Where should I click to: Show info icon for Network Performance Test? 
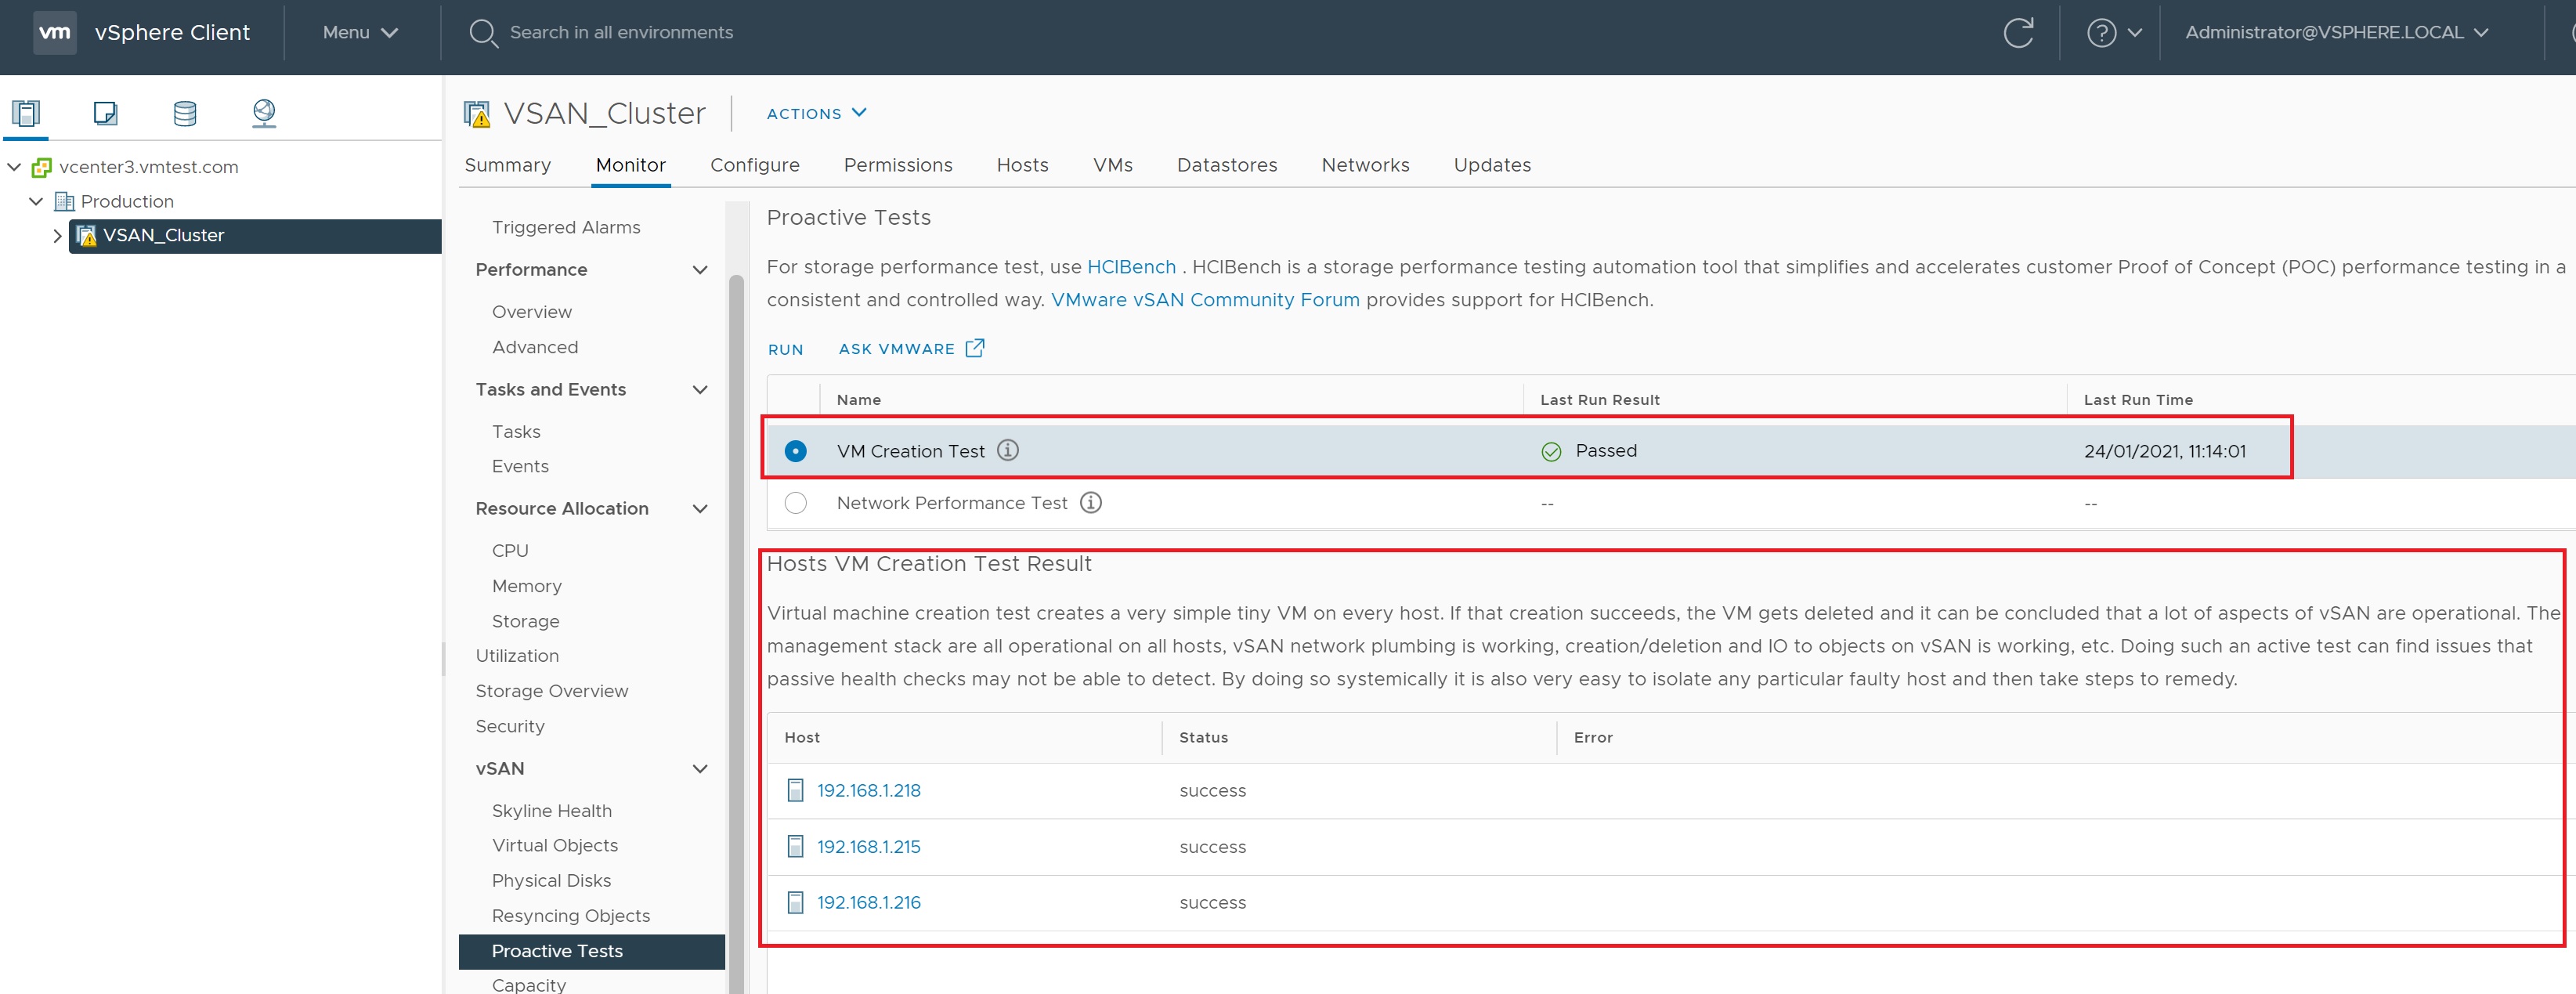click(1091, 503)
